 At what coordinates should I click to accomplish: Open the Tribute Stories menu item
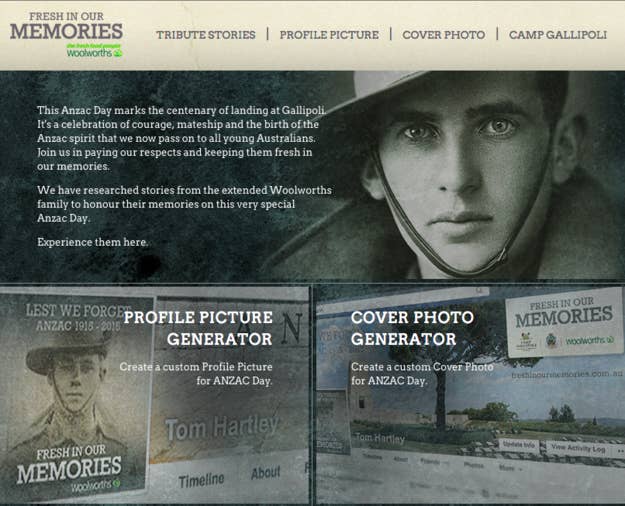point(206,35)
